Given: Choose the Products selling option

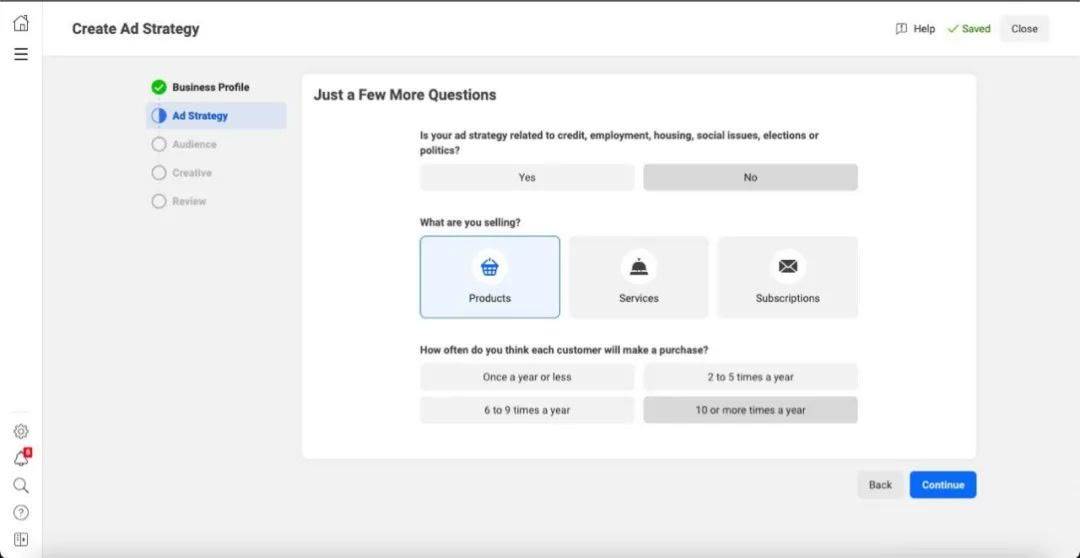Looking at the screenshot, I should pyautogui.click(x=490, y=277).
